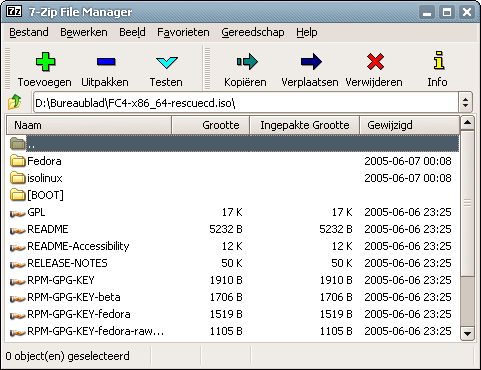Click the parent directory '..' folder icon
Screen dimensions: 481x370
(x=18, y=144)
